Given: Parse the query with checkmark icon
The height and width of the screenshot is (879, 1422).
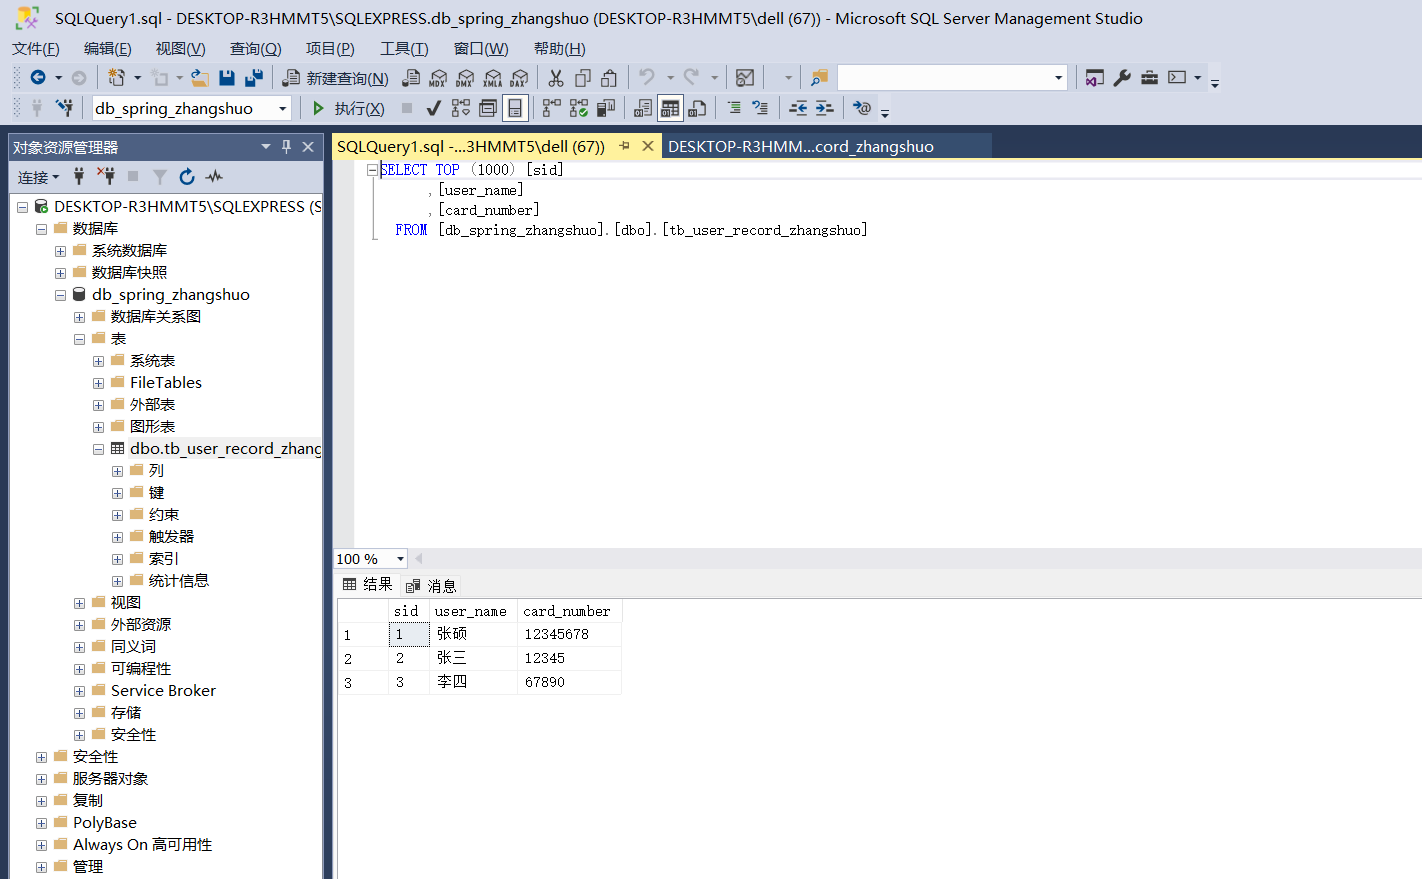Looking at the screenshot, I should pos(434,108).
